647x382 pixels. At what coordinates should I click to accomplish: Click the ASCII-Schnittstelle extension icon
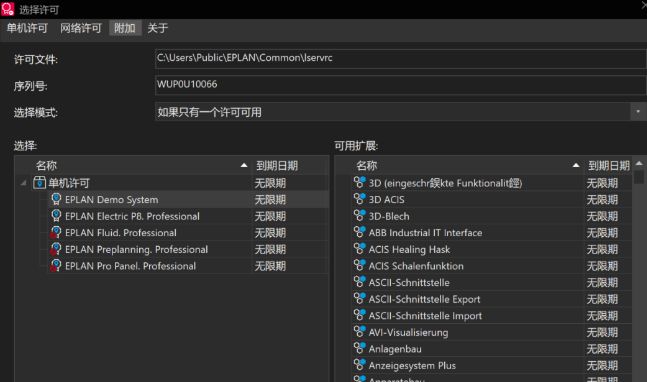point(359,281)
